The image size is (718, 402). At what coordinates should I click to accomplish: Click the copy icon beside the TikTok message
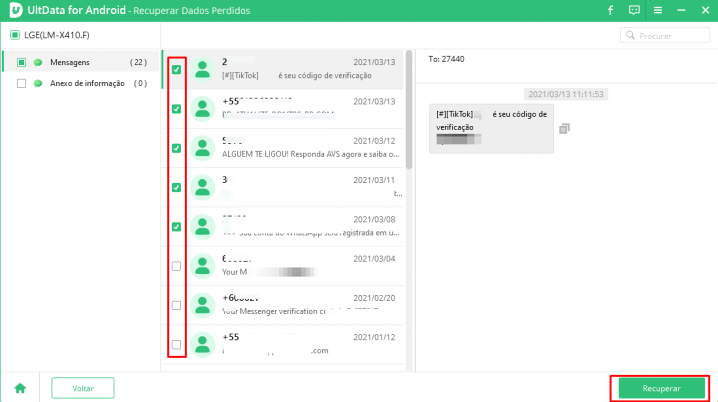[565, 129]
